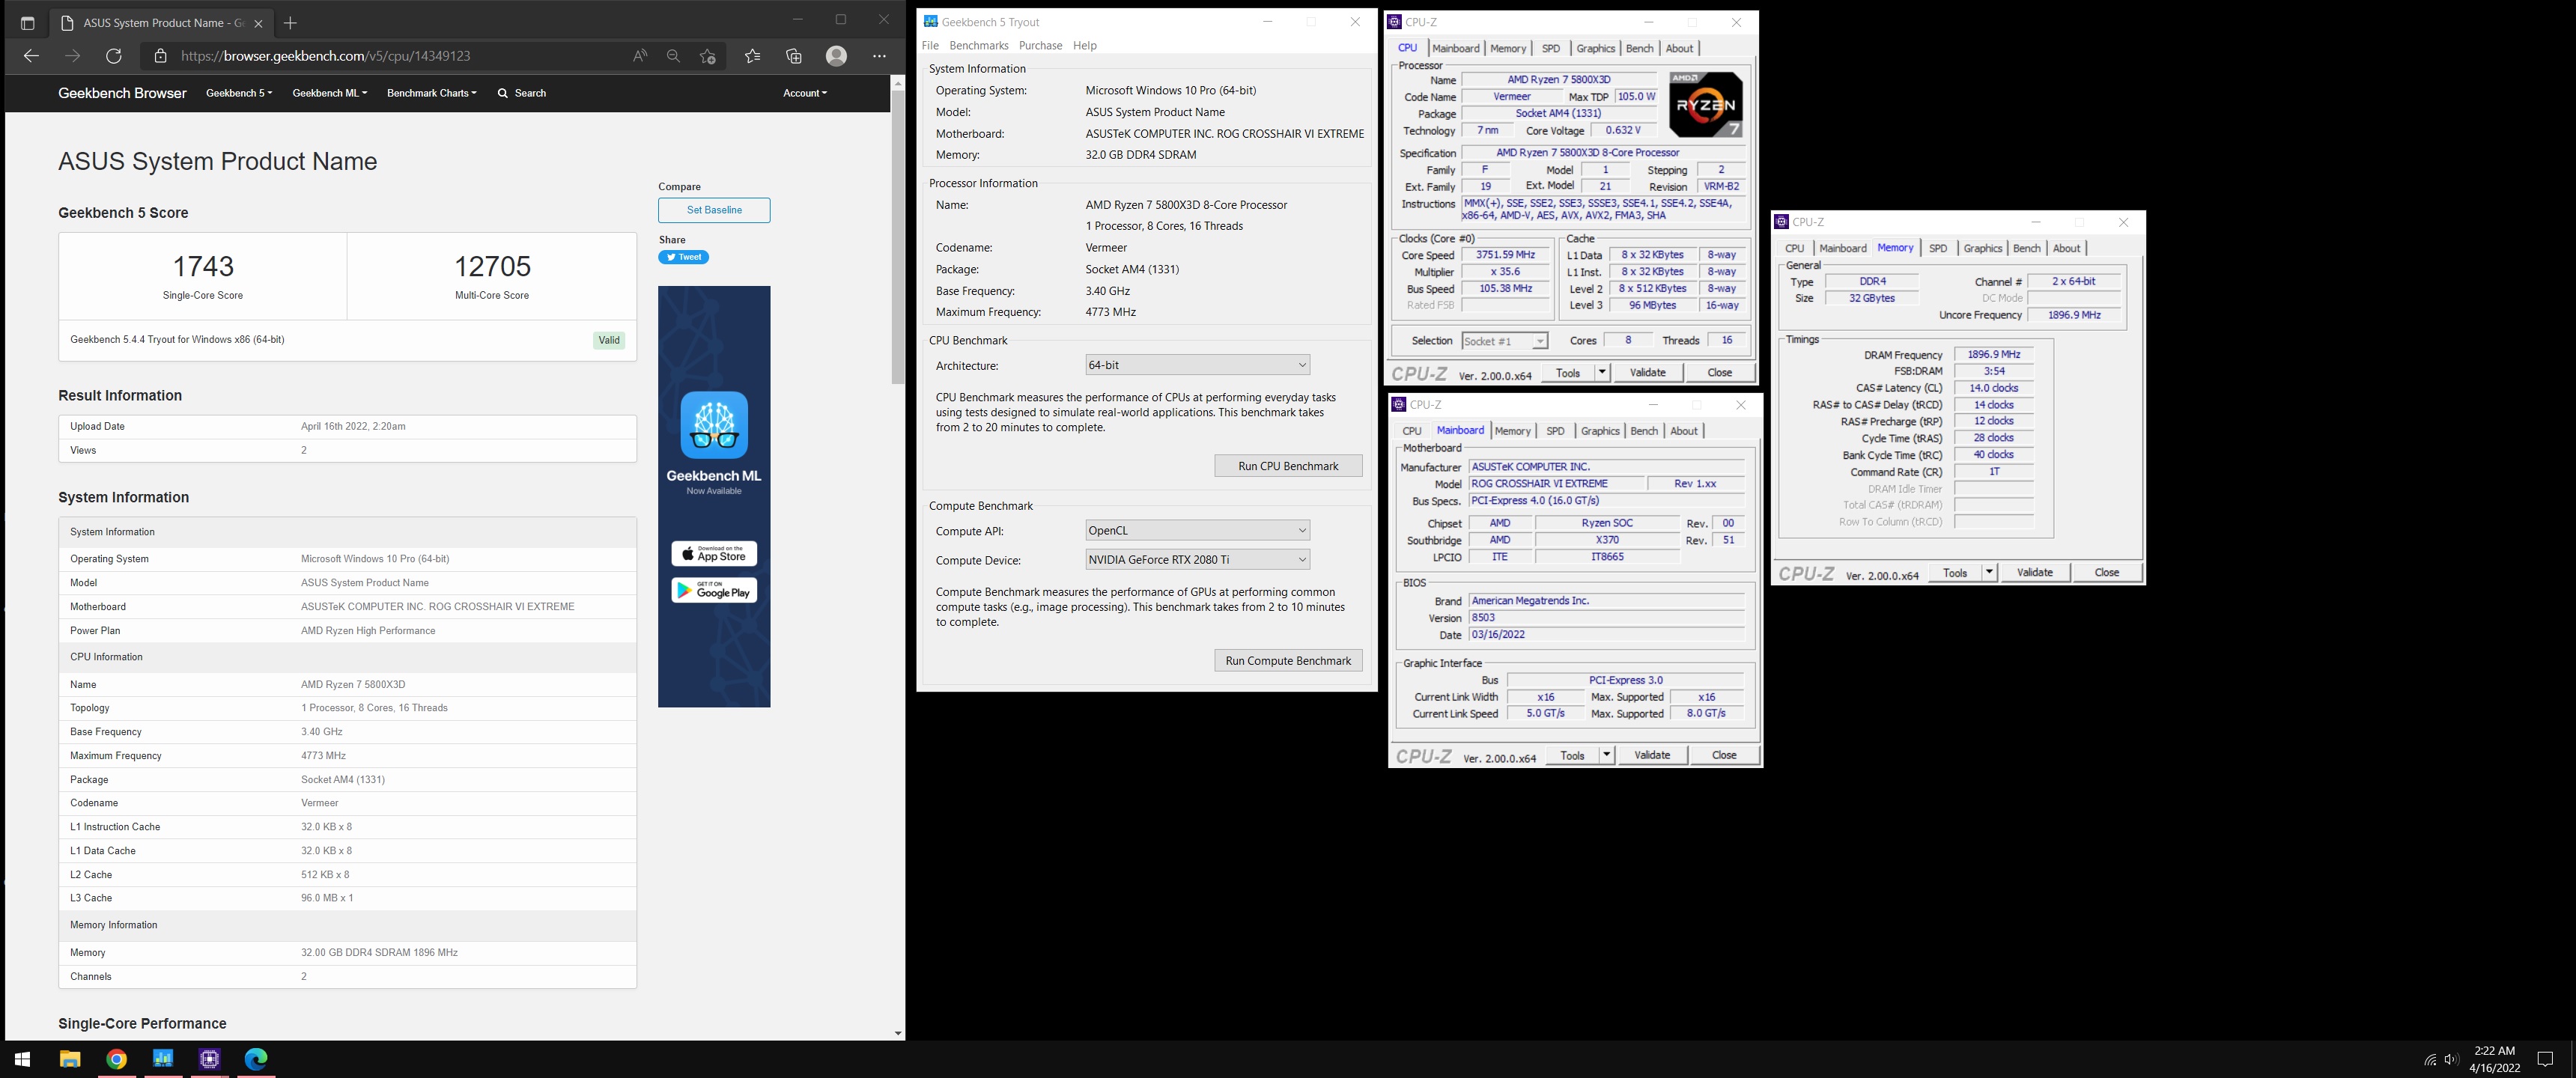The width and height of the screenshot is (2576, 1078).
Task: Activate Read aloud icon in address bar
Action: [640, 56]
